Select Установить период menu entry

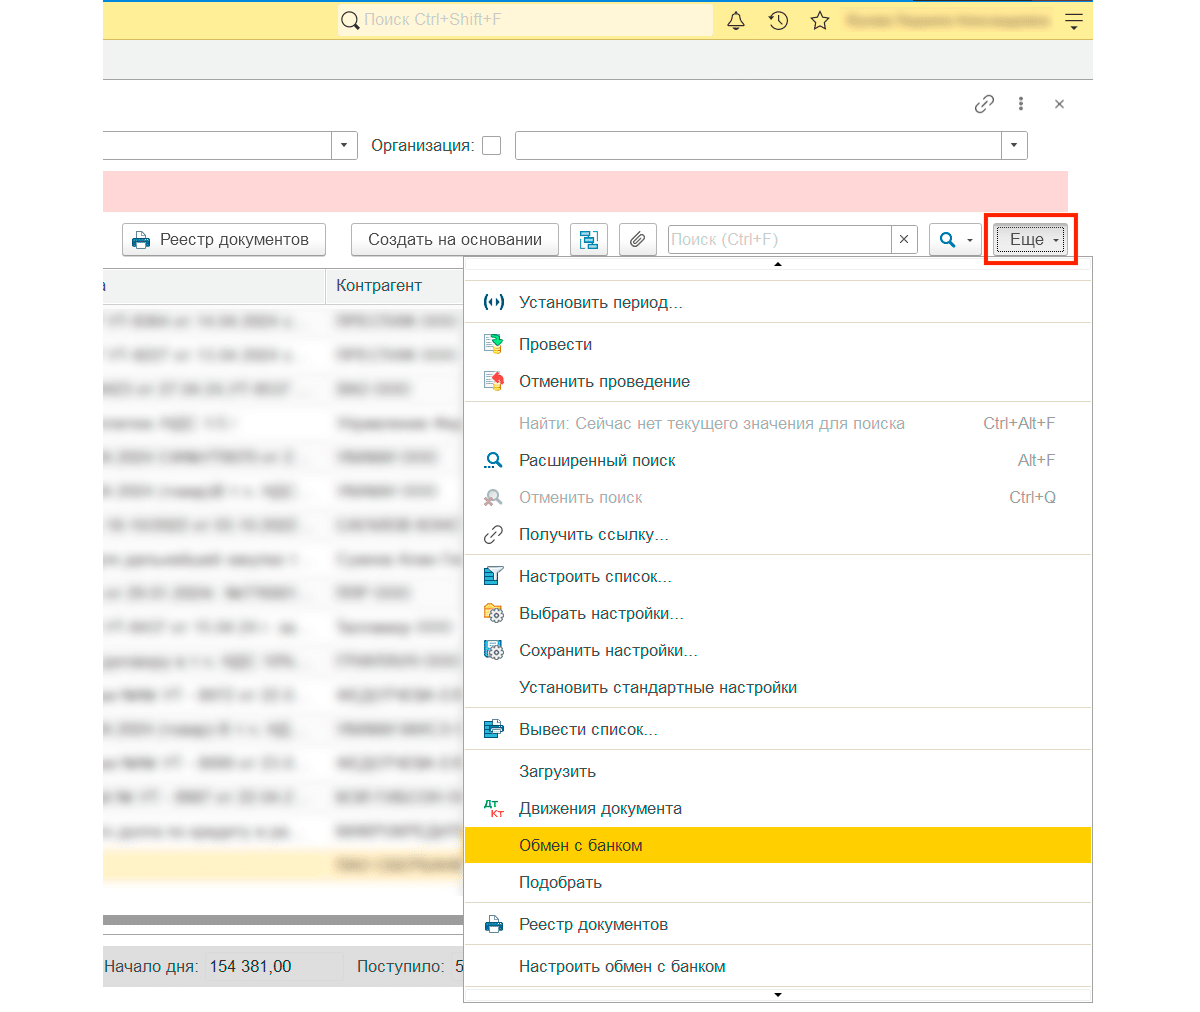tap(600, 302)
